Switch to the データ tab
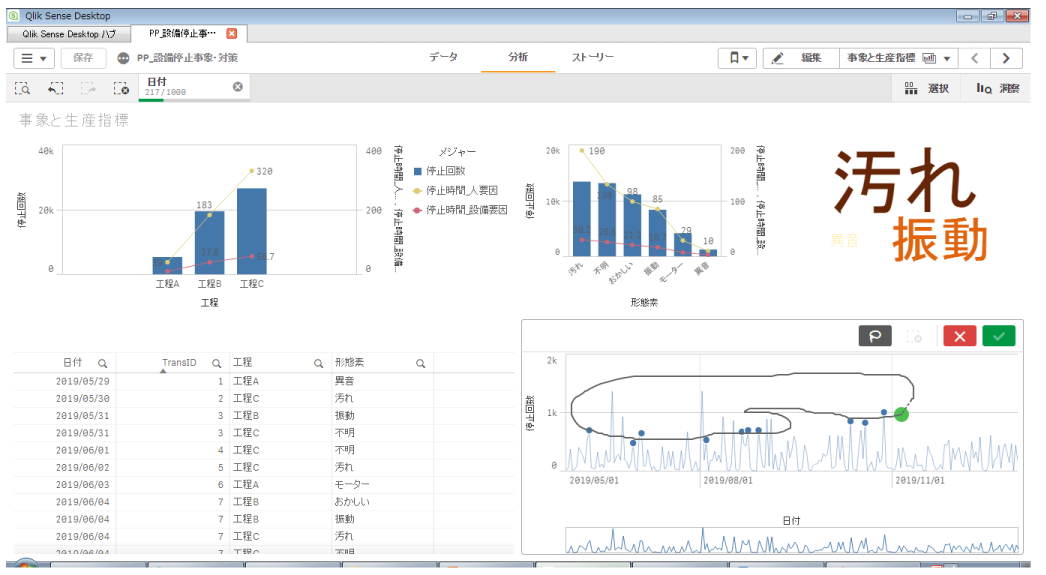Image resolution: width=1046 pixels, height=575 pixels. click(x=443, y=58)
